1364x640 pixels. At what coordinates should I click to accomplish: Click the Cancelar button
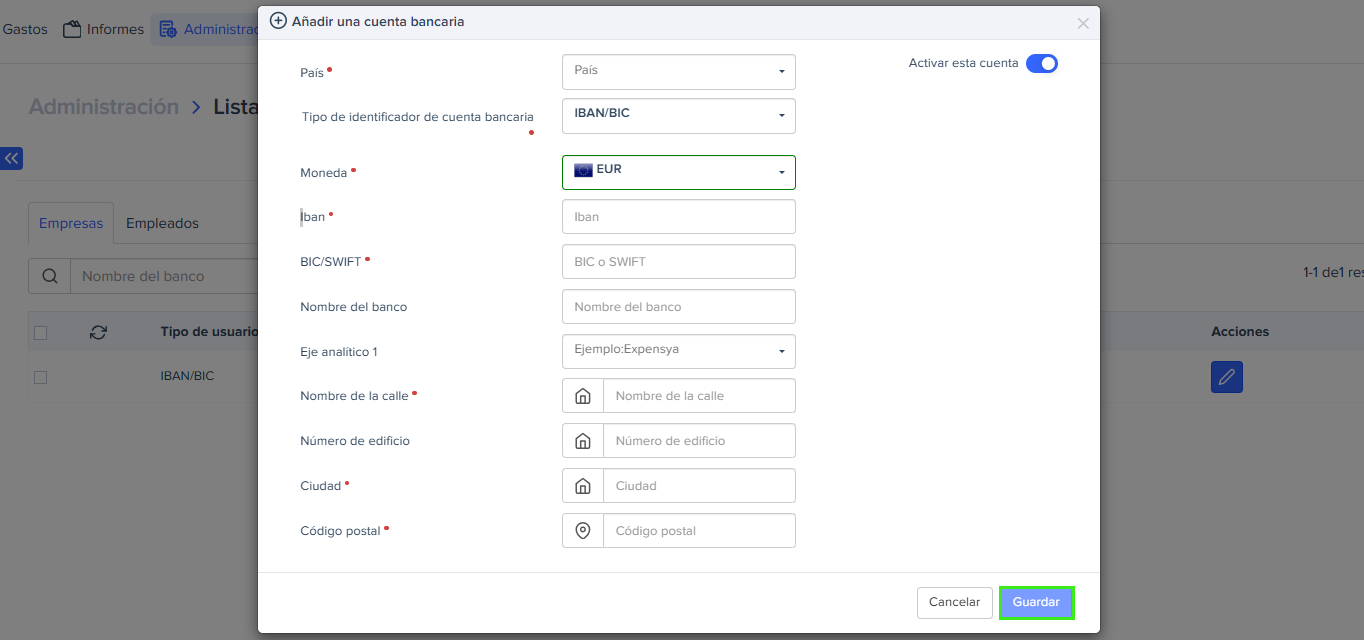pos(954,603)
